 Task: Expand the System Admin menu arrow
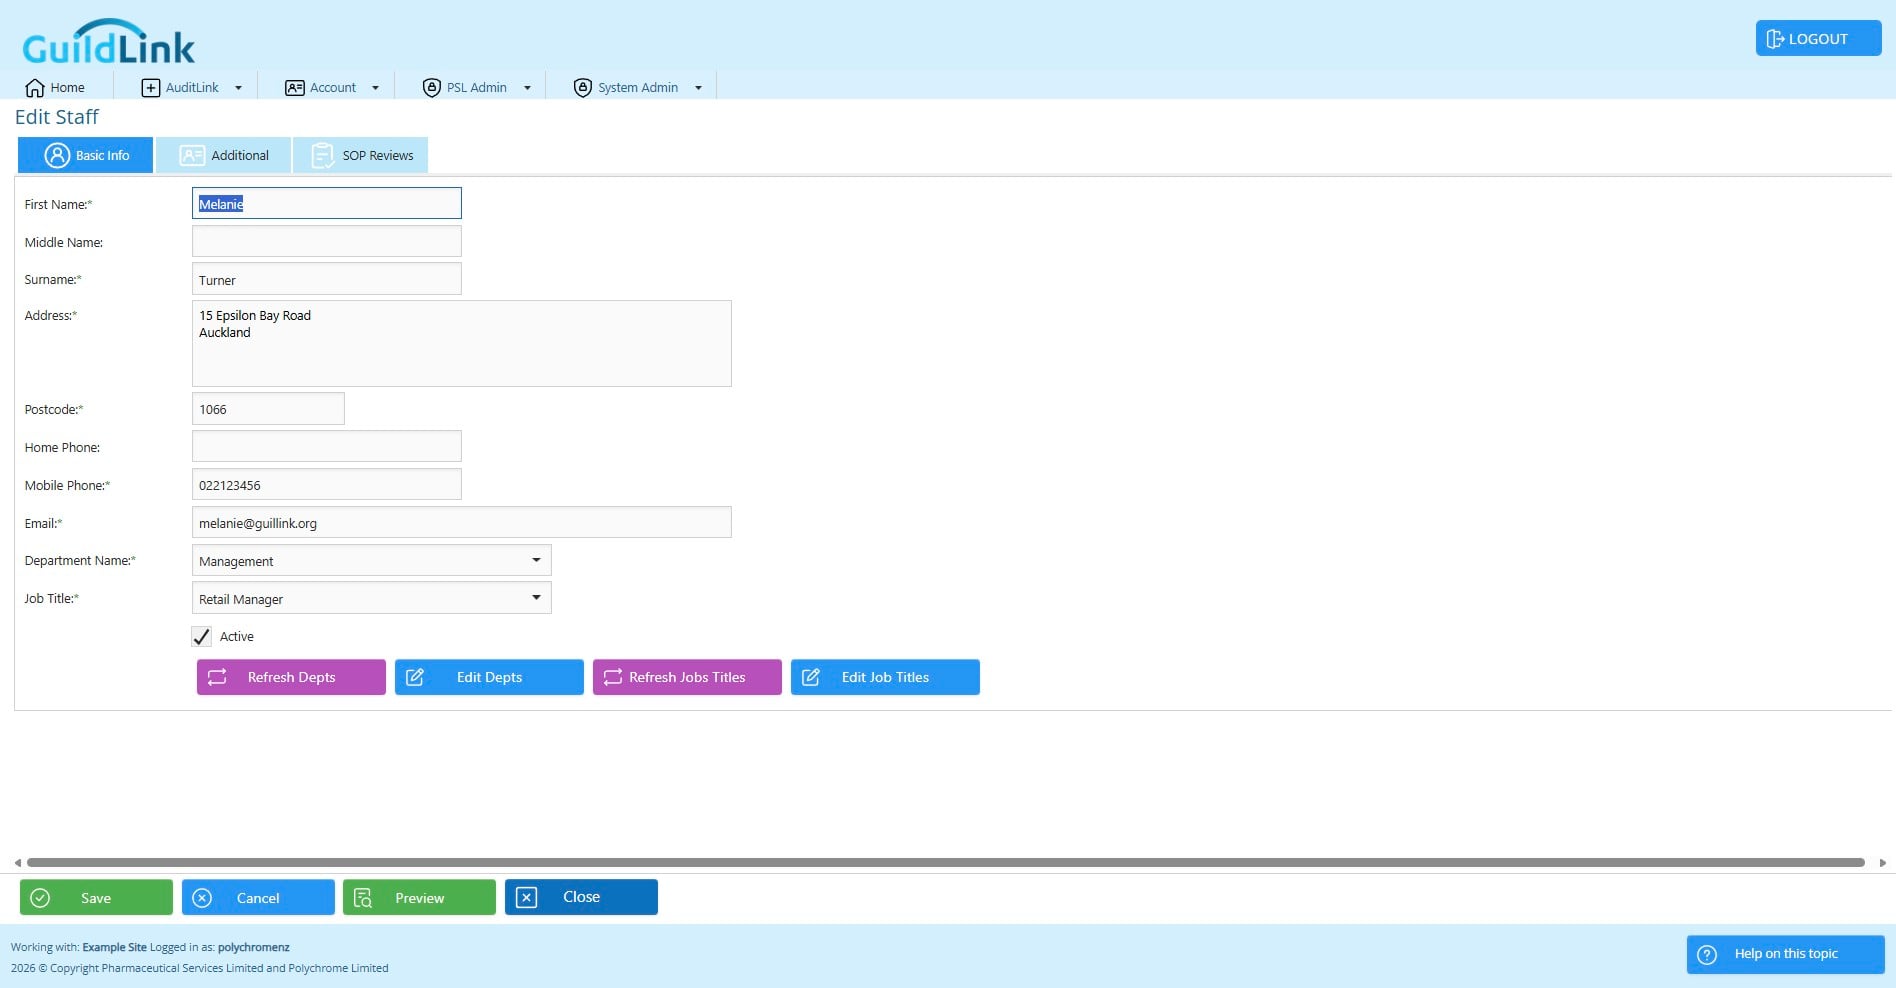(698, 88)
